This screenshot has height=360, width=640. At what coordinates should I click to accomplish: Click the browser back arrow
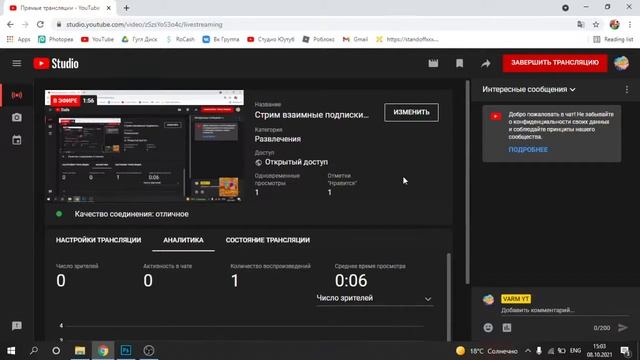click(x=10, y=24)
